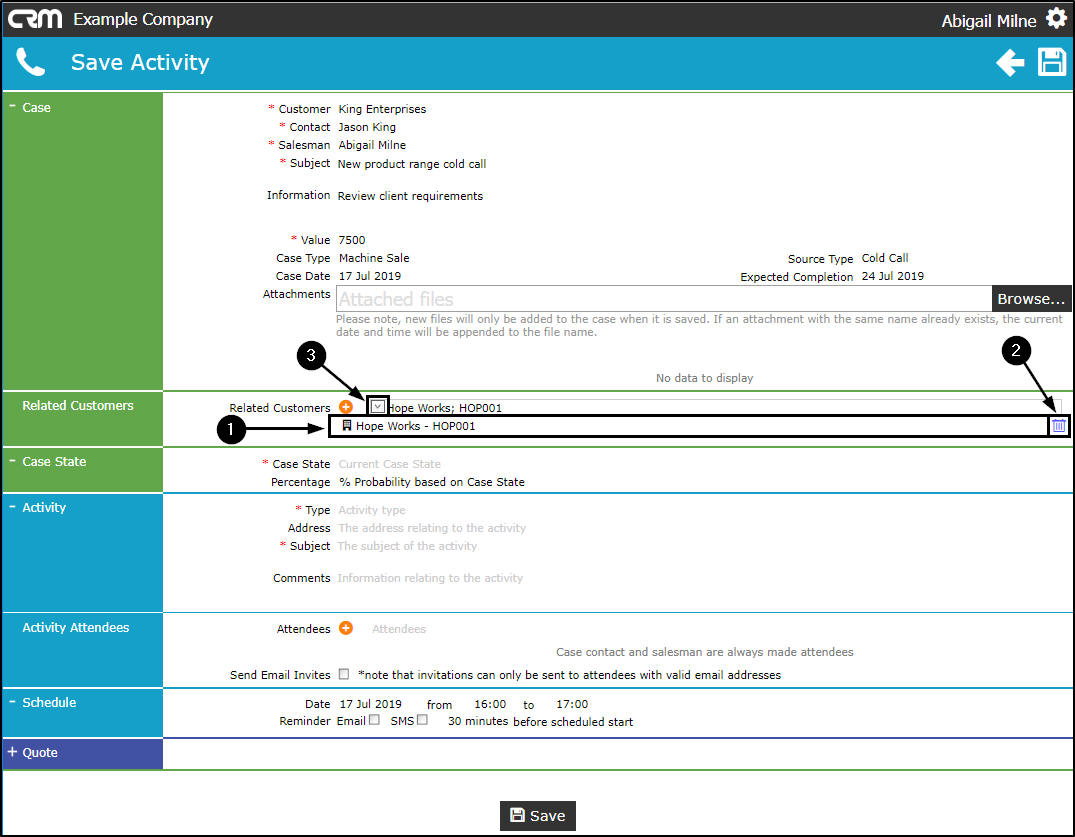The image size is (1075, 837).
Task: Click the end time 17:00
Action: point(572,704)
